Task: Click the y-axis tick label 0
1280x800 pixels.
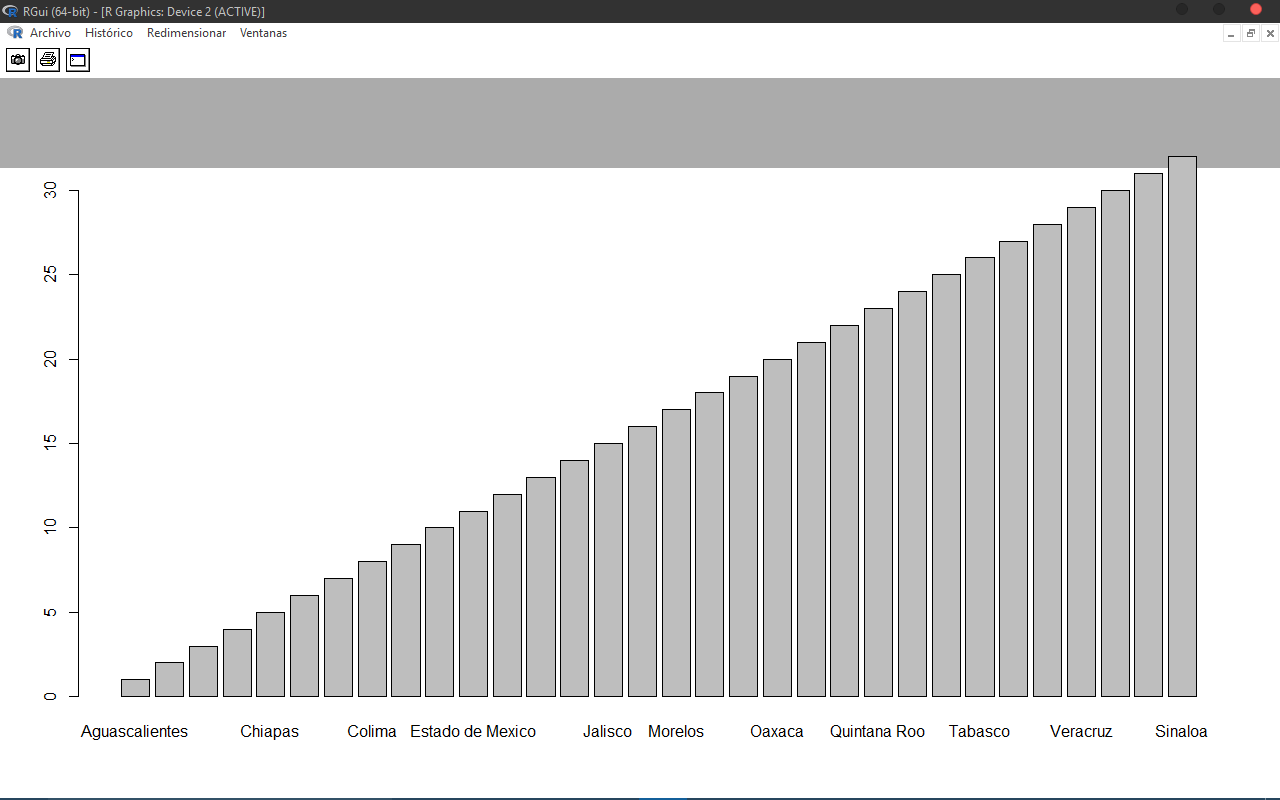Action: tap(51, 696)
